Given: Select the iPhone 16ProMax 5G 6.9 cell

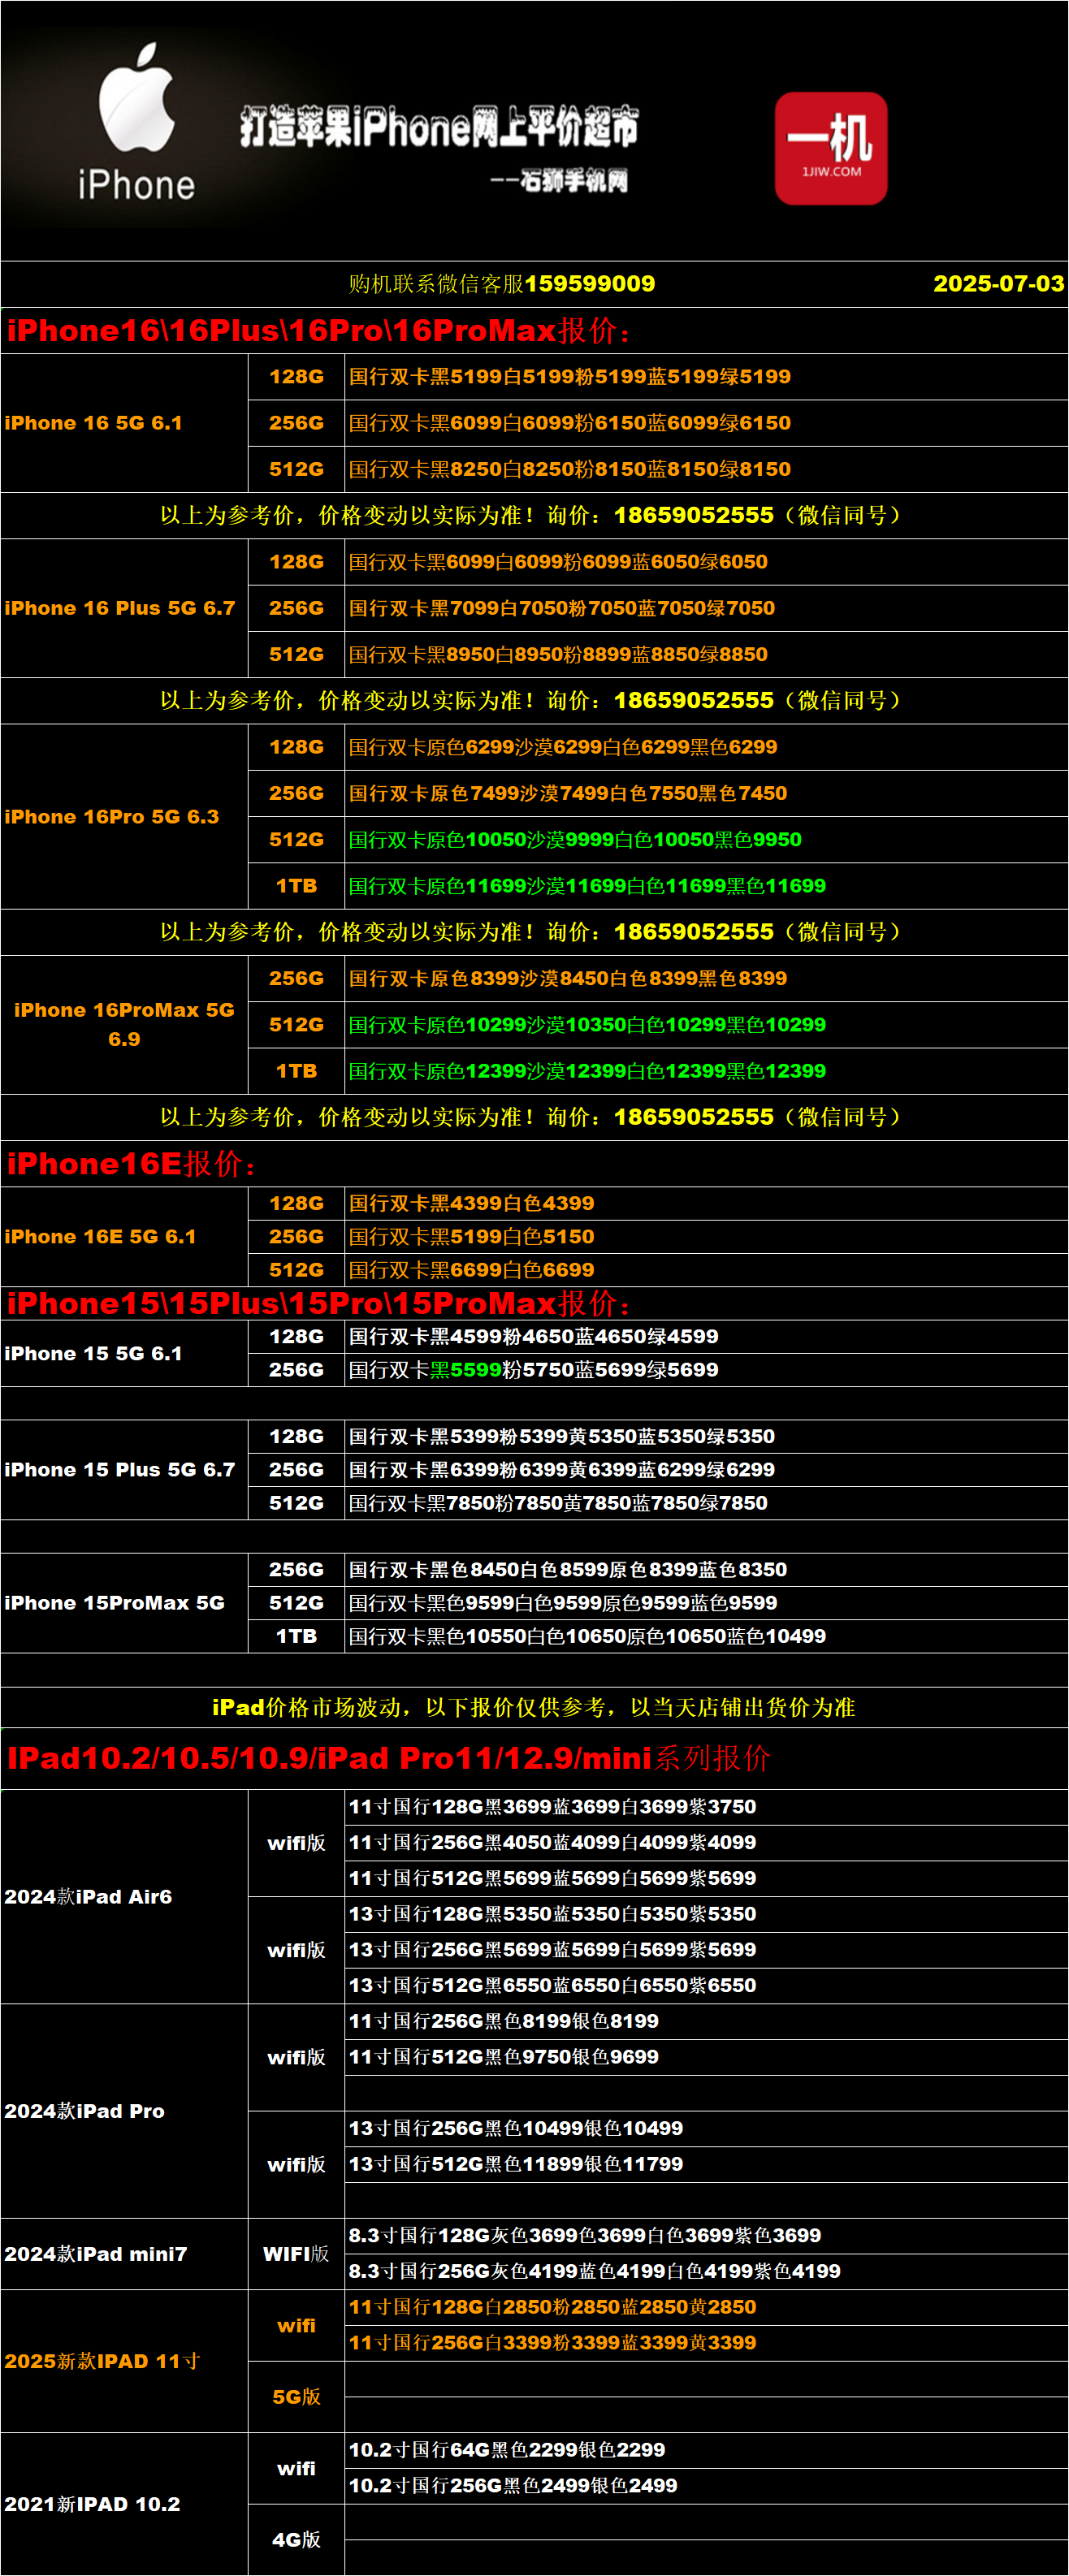Looking at the screenshot, I should click(x=124, y=1025).
